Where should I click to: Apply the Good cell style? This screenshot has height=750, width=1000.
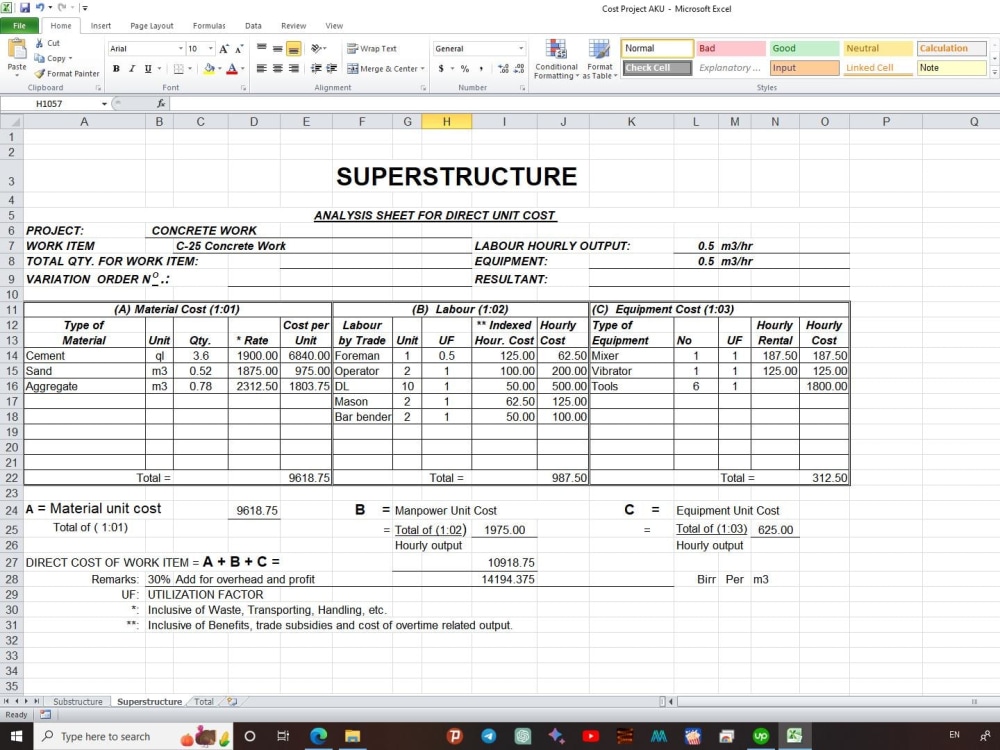click(x=804, y=48)
